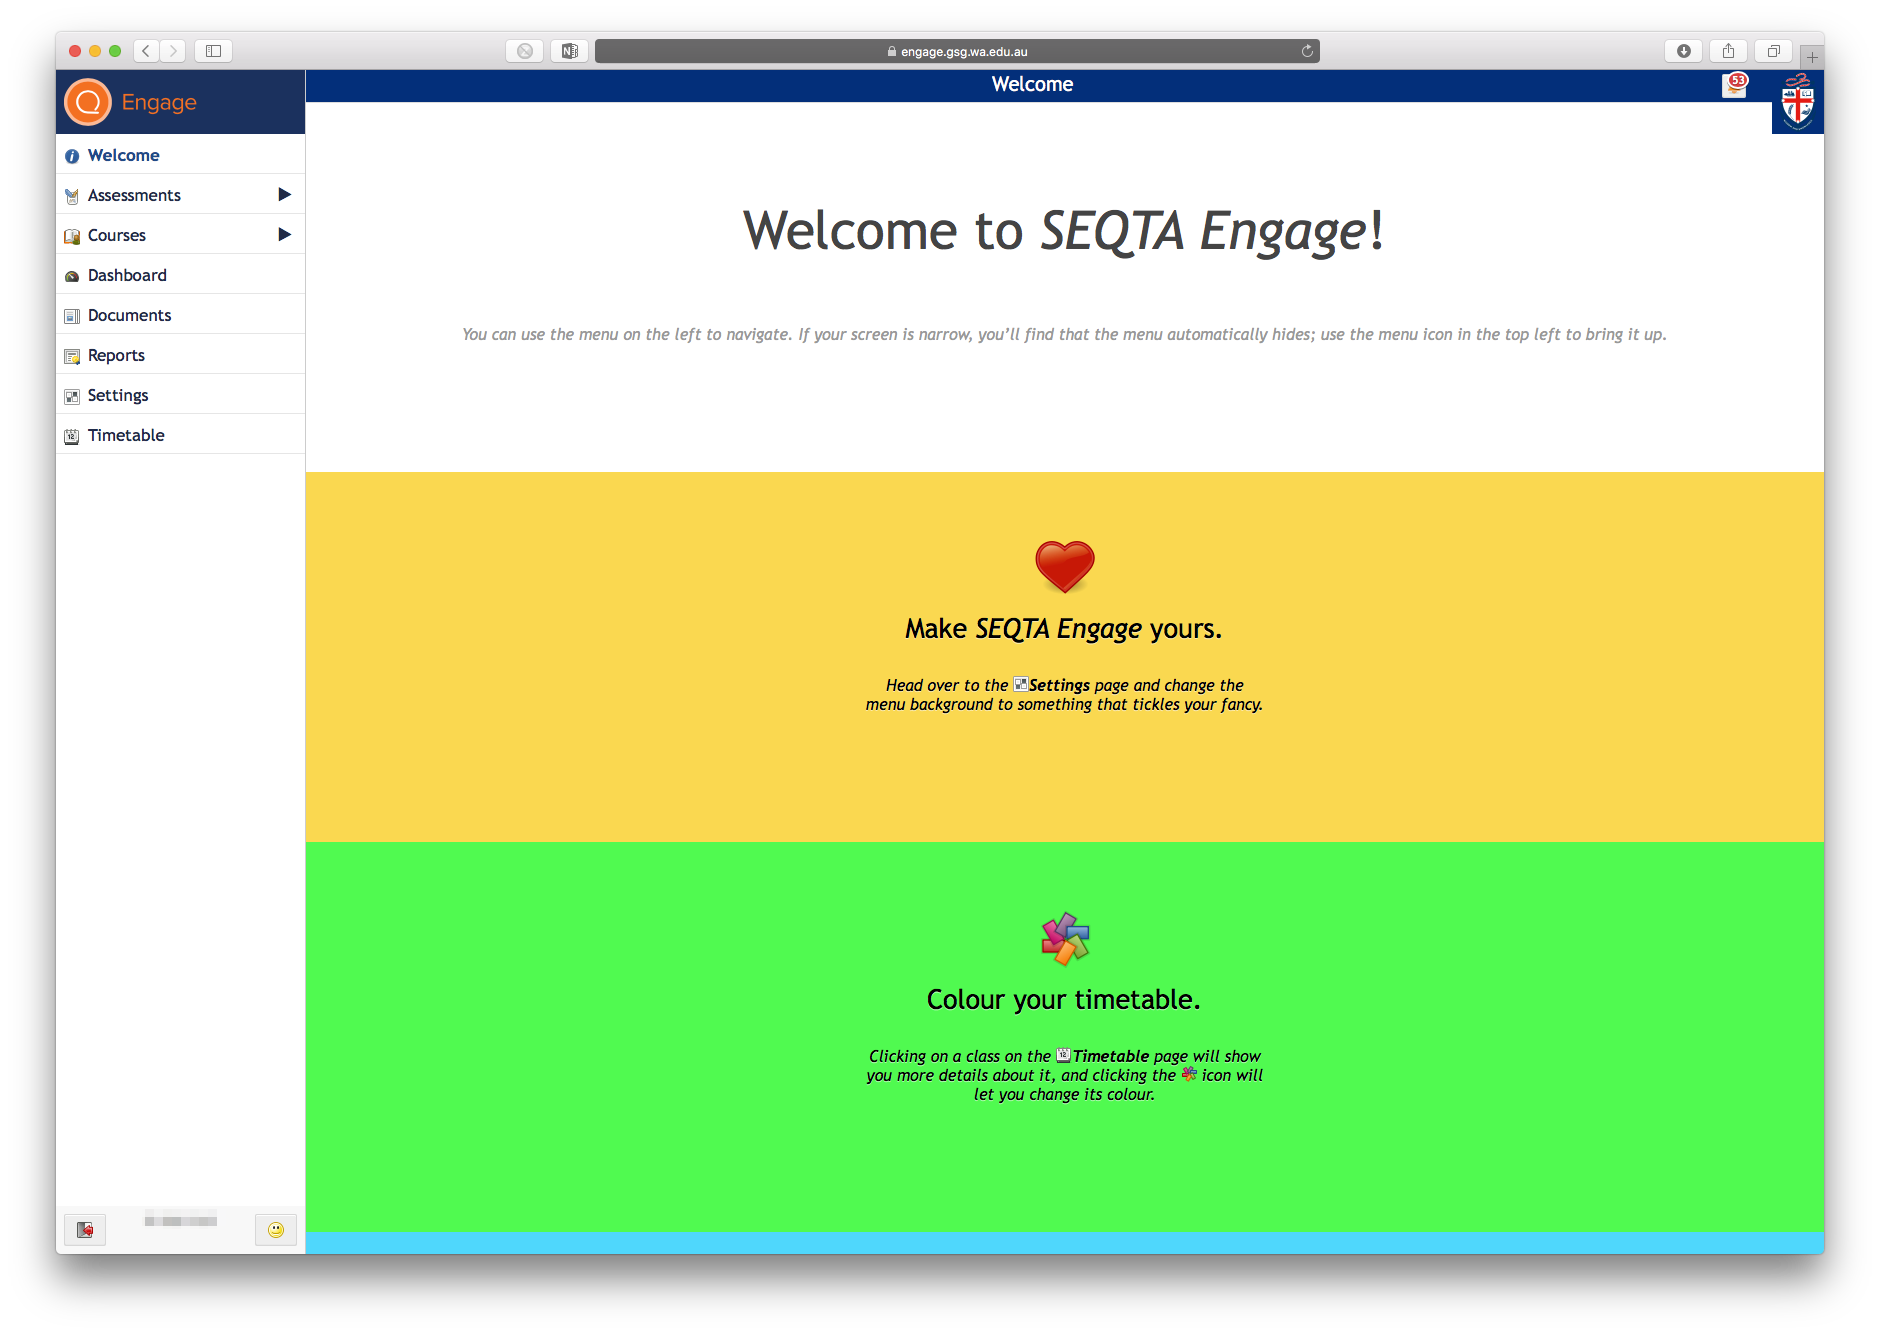The width and height of the screenshot is (1880, 1334).
Task: Click the Dashboard icon in the sidebar
Action: tap(71, 275)
